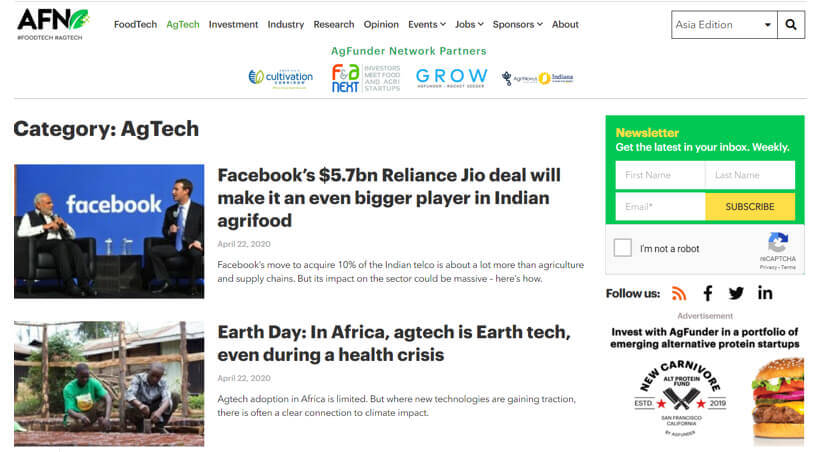Viewport: 820px width, 452px height.
Task: Focus the Email newsletter field
Action: (x=660, y=207)
